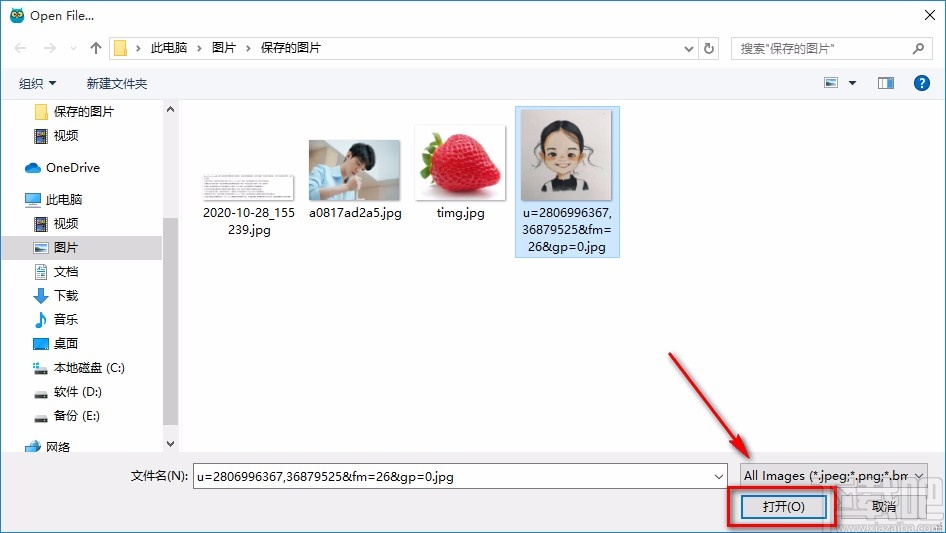Open the All Images file type filter
This screenshot has height=533, width=946.
click(x=834, y=476)
